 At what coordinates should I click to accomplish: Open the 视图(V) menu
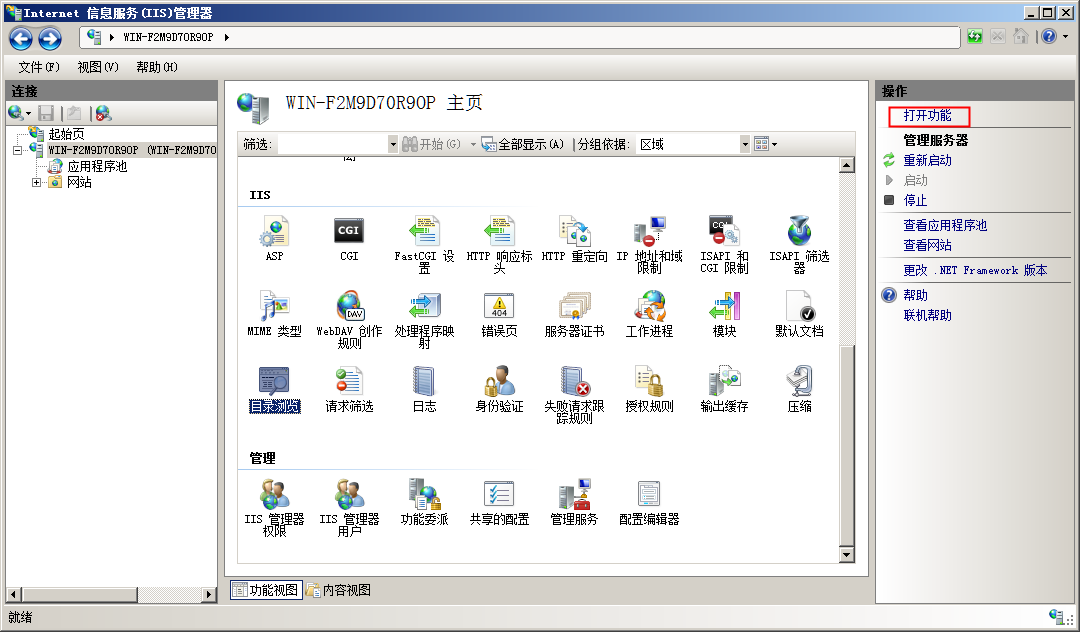[97, 67]
